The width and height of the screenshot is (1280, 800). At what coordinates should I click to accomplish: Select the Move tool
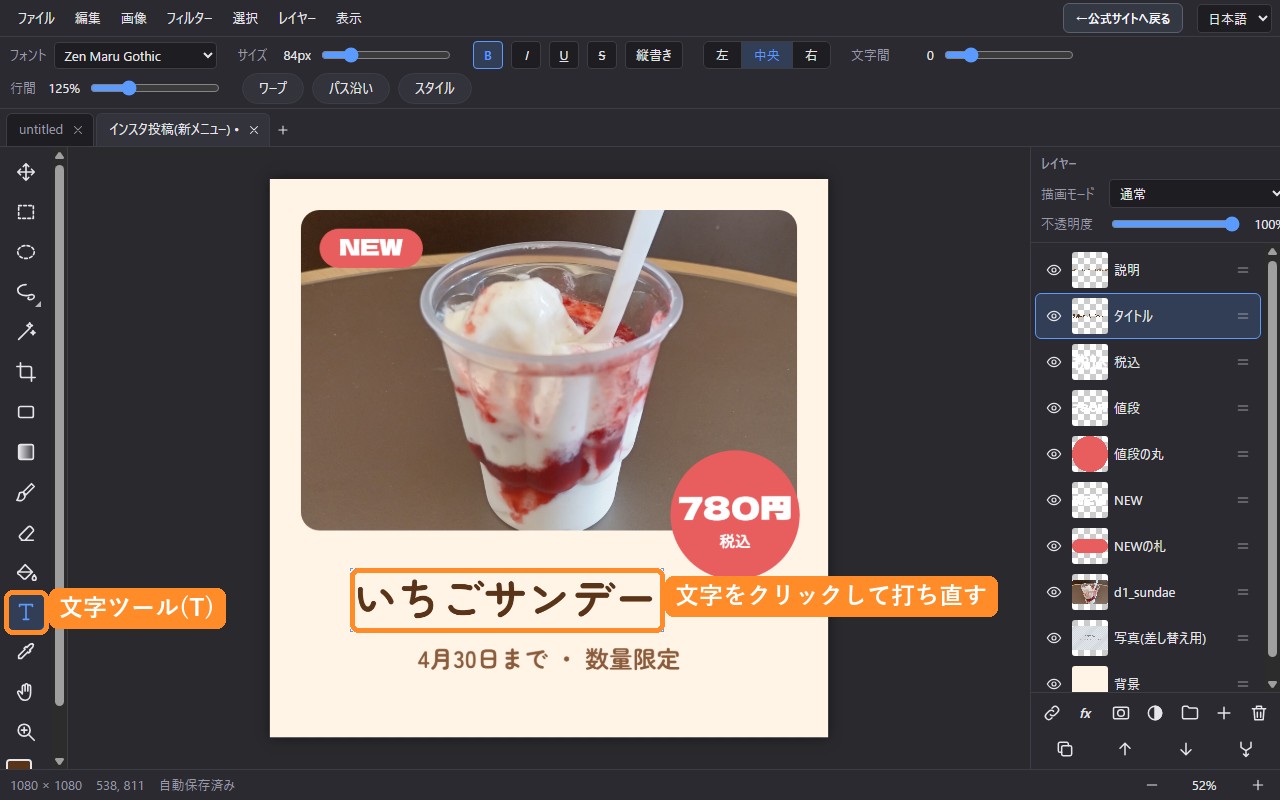click(26, 172)
